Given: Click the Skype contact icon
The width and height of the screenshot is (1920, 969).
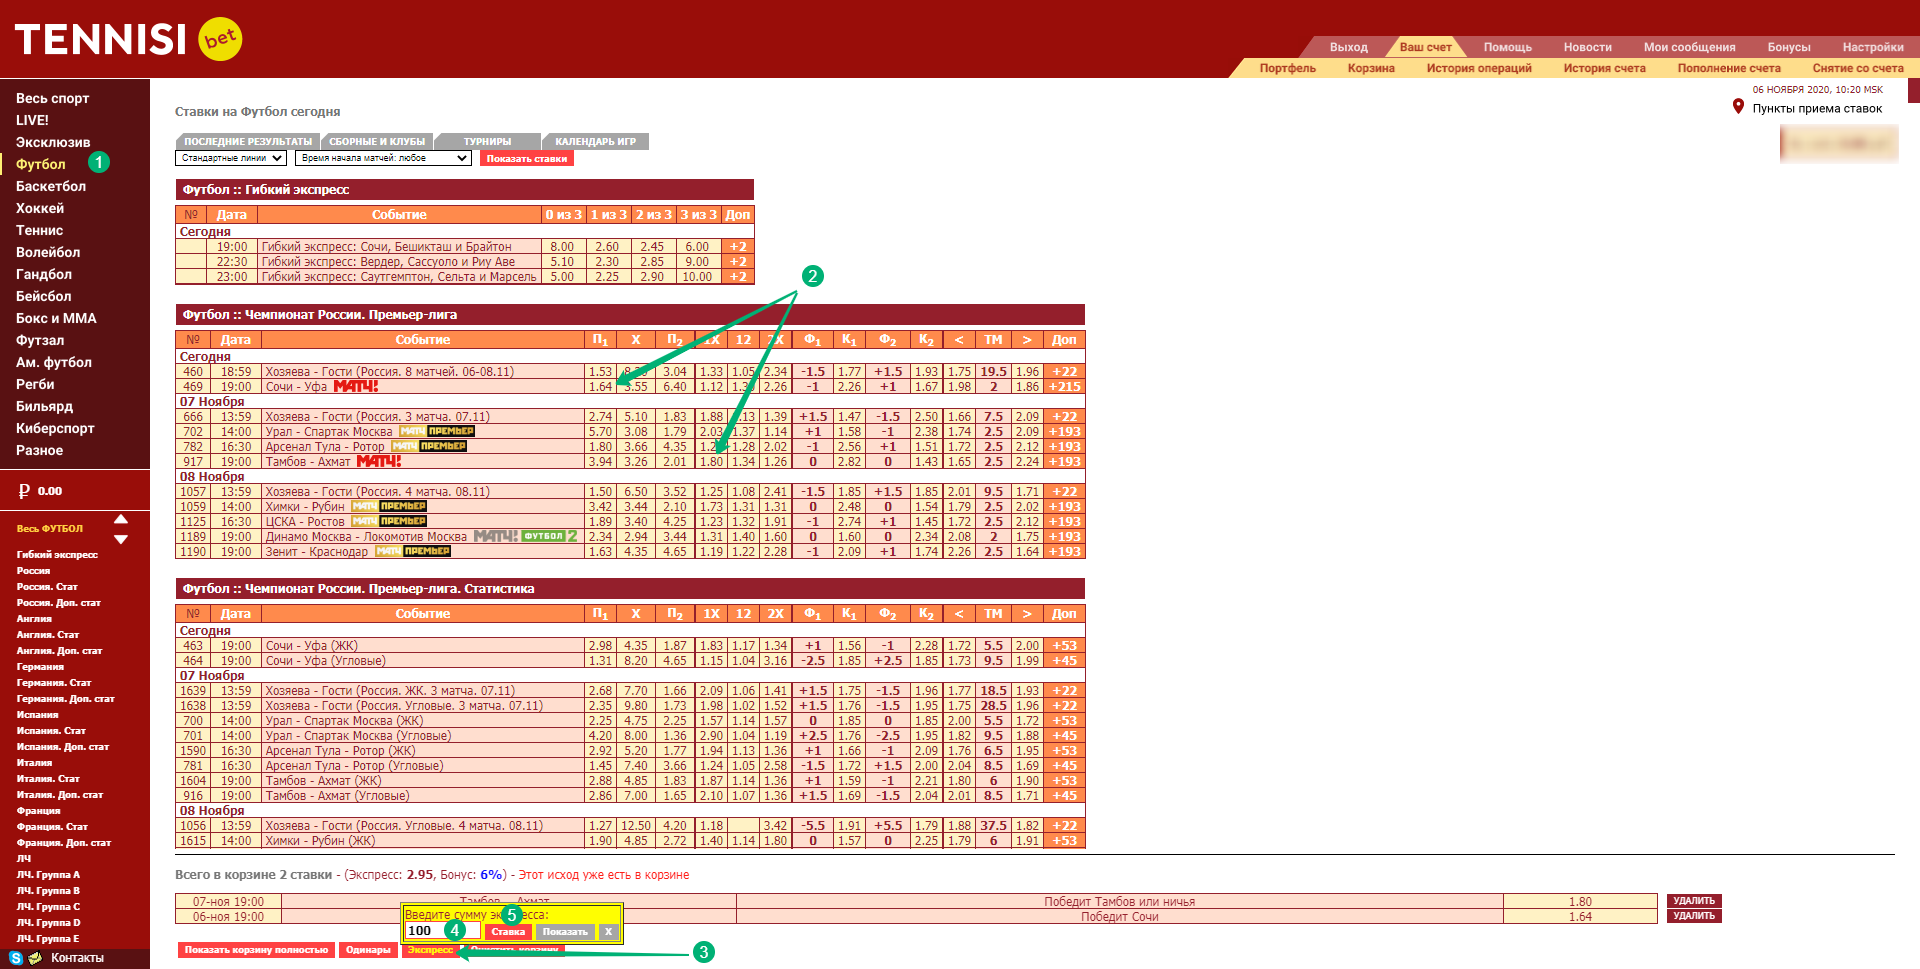Looking at the screenshot, I should pos(16,958).
